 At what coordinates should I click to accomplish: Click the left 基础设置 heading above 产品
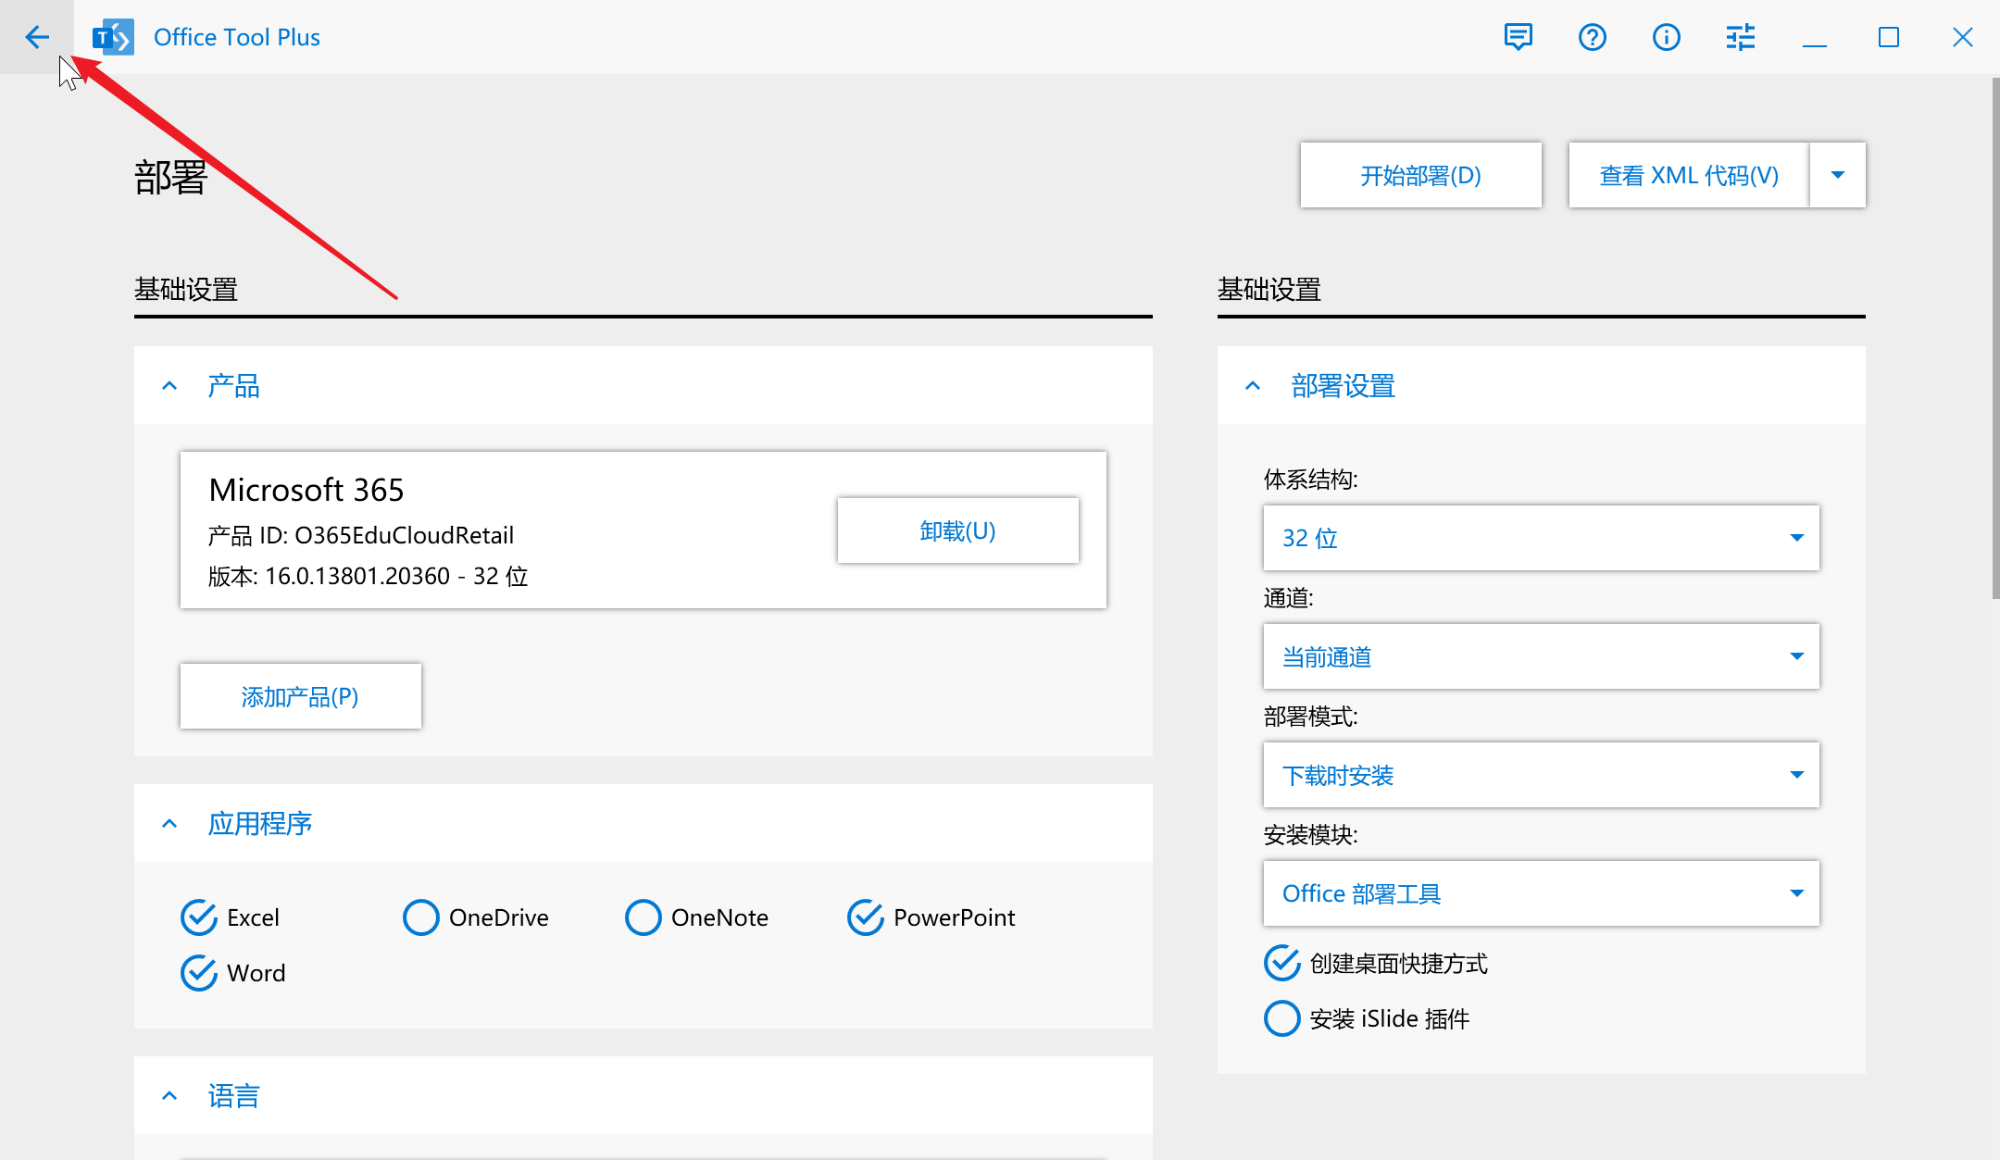click(x=186, y=290)
